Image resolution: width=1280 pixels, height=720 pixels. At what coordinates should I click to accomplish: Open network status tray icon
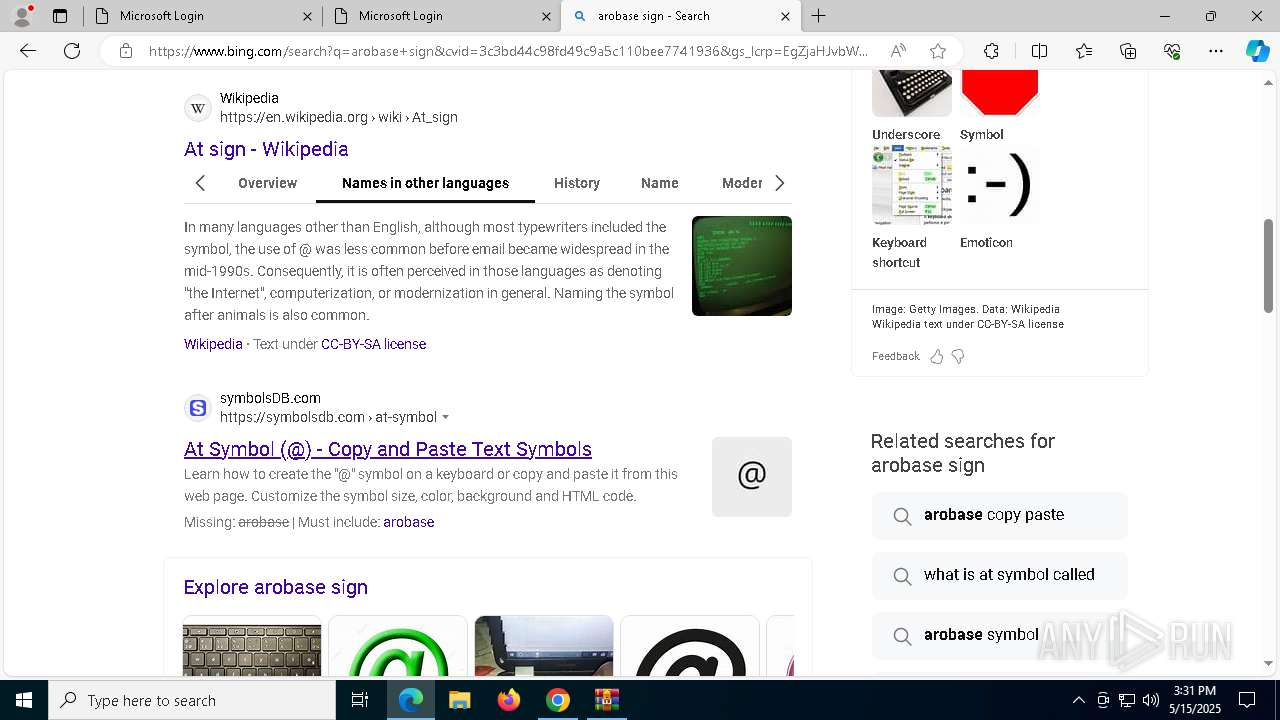[1127, 700]
